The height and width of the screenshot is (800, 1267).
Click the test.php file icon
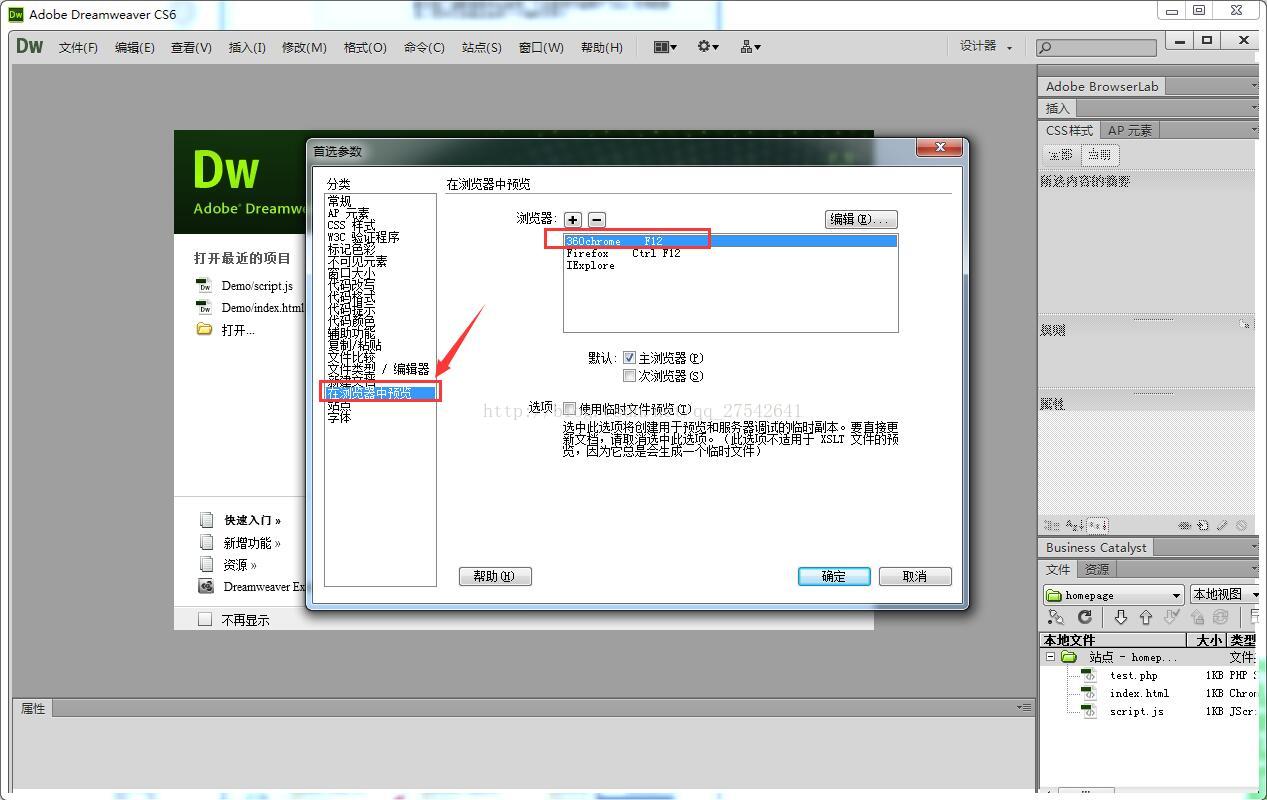point(1089,675)
